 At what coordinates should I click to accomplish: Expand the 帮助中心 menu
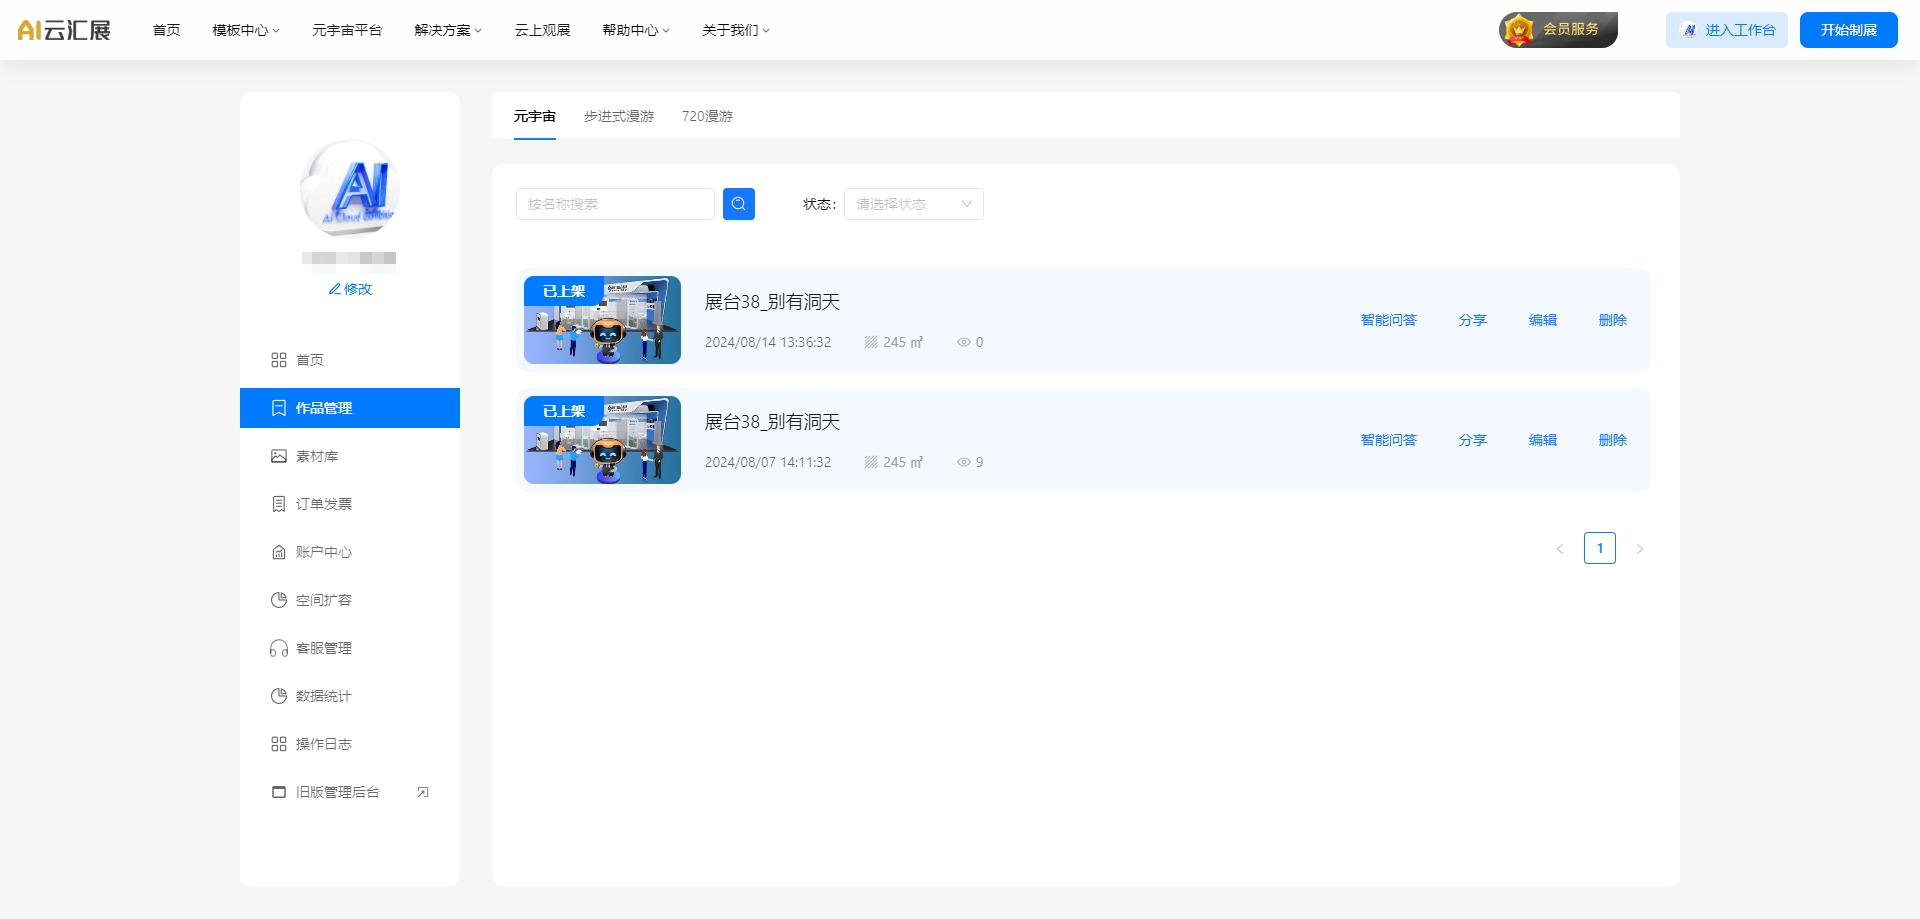pyautogui.click(x=634, y=30)
